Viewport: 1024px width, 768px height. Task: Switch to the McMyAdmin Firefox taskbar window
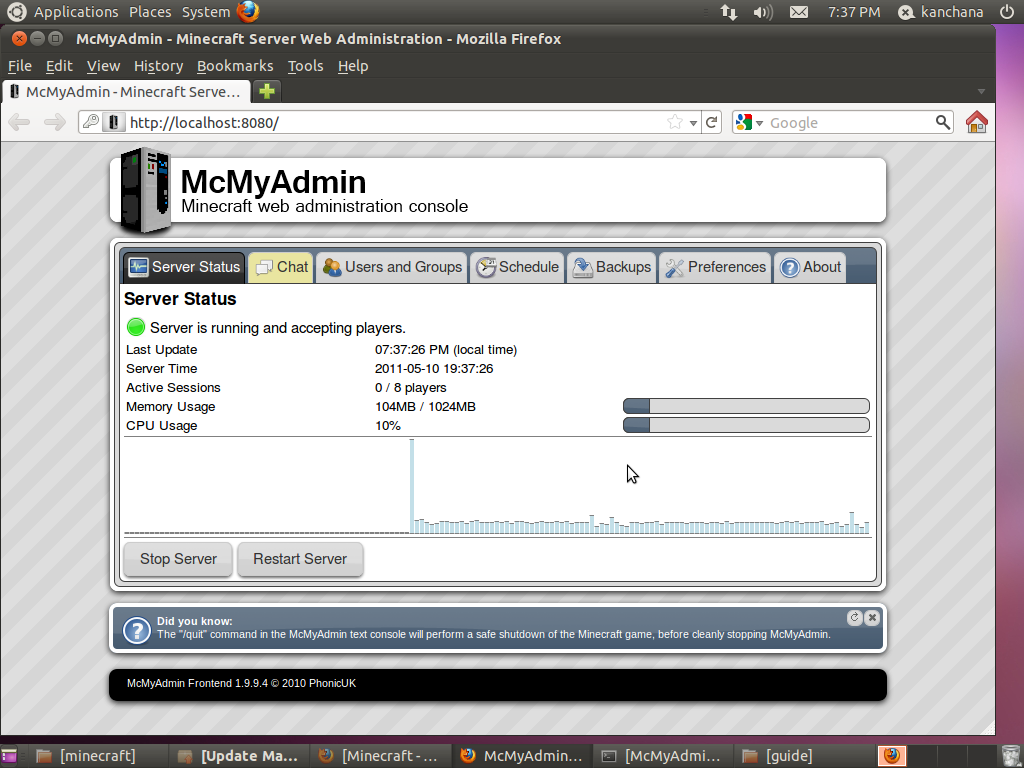(x=521, y=756)
